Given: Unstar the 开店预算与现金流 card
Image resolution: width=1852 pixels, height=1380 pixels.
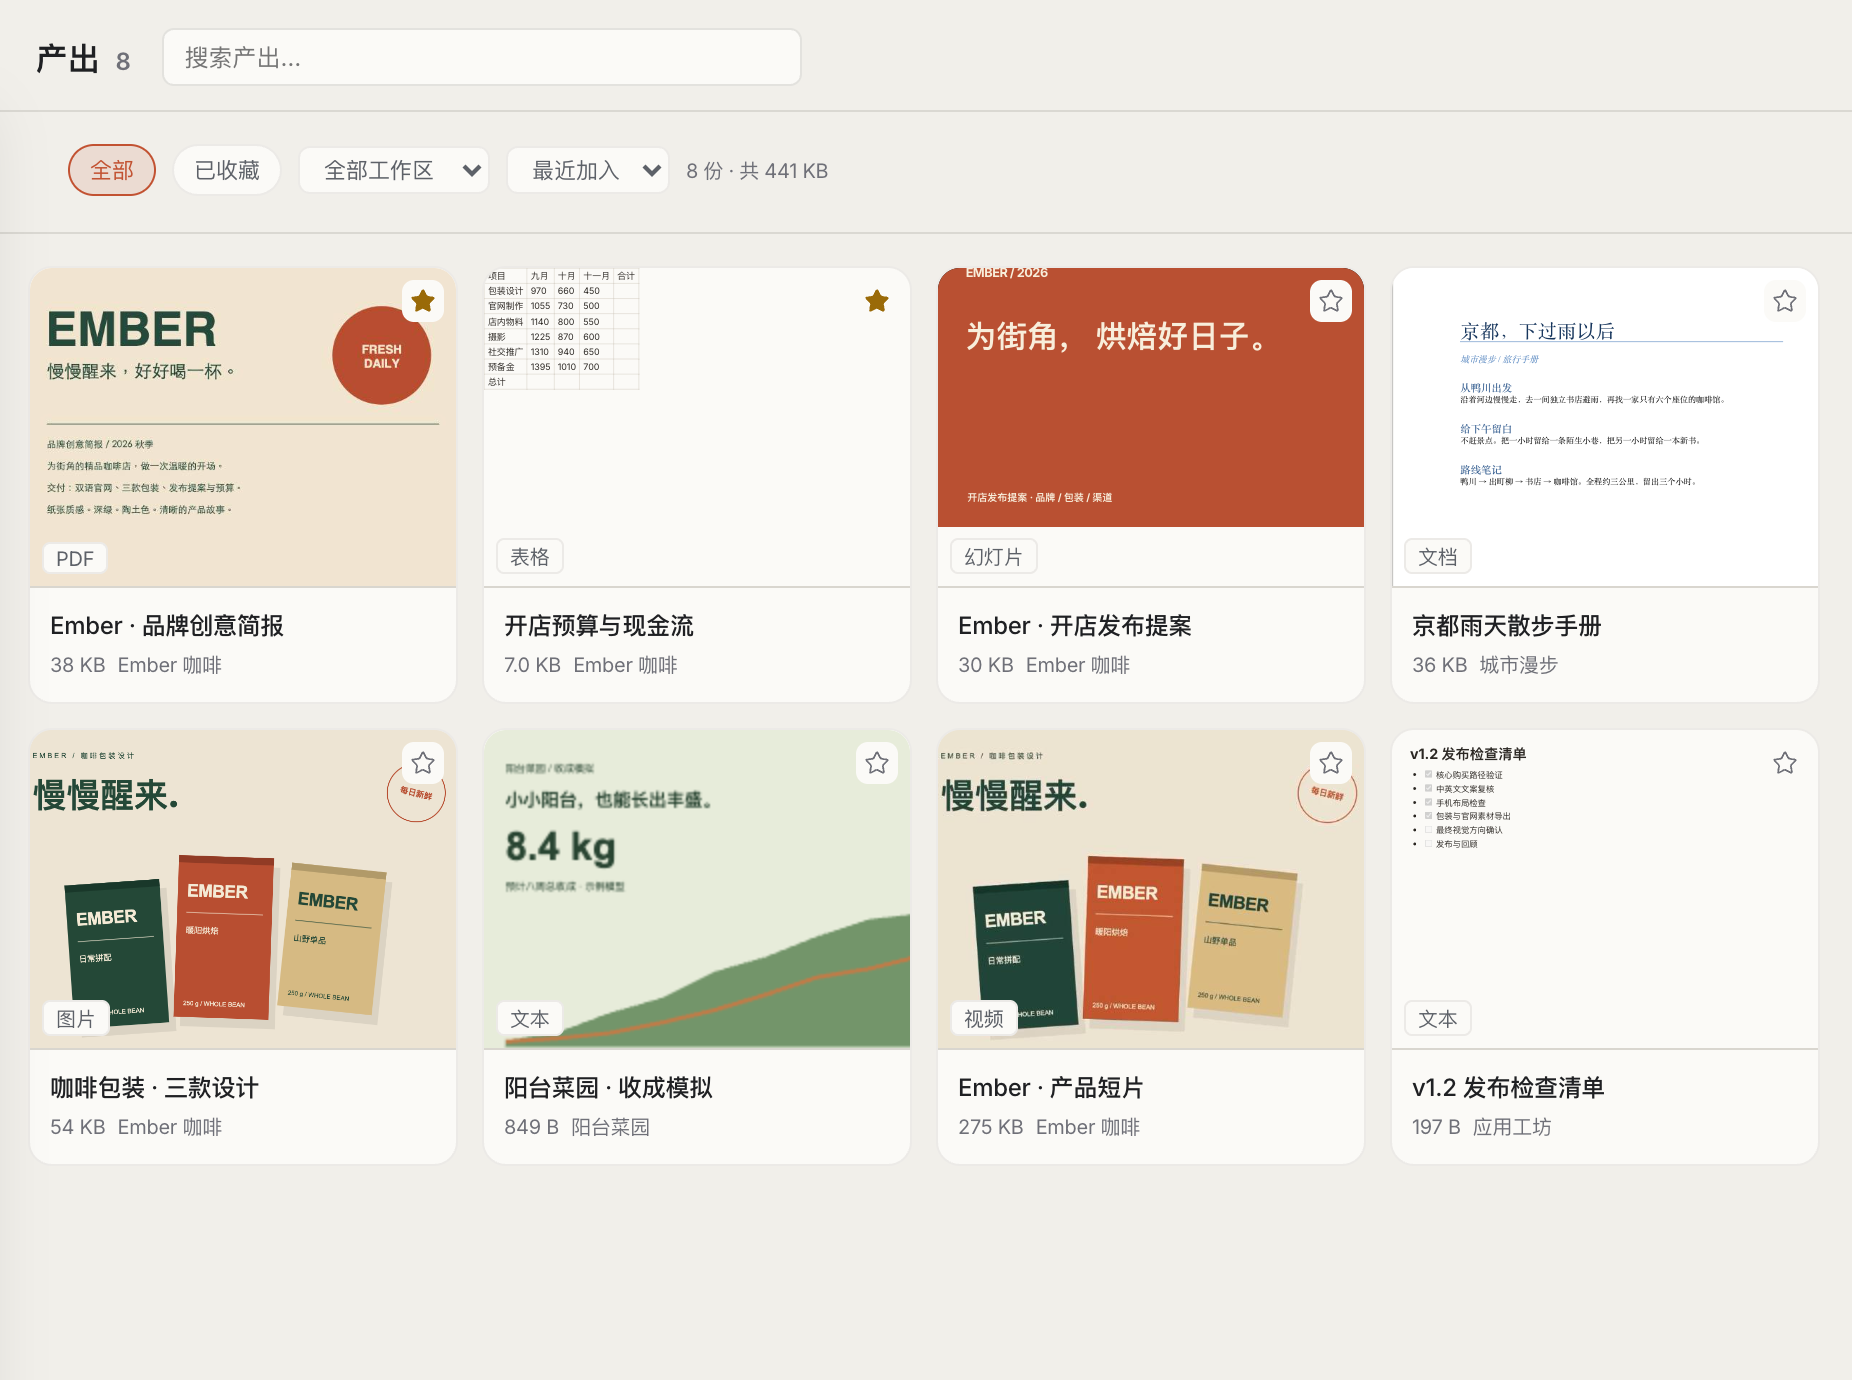Looking at the screenshot, I should tap(877, 301).
